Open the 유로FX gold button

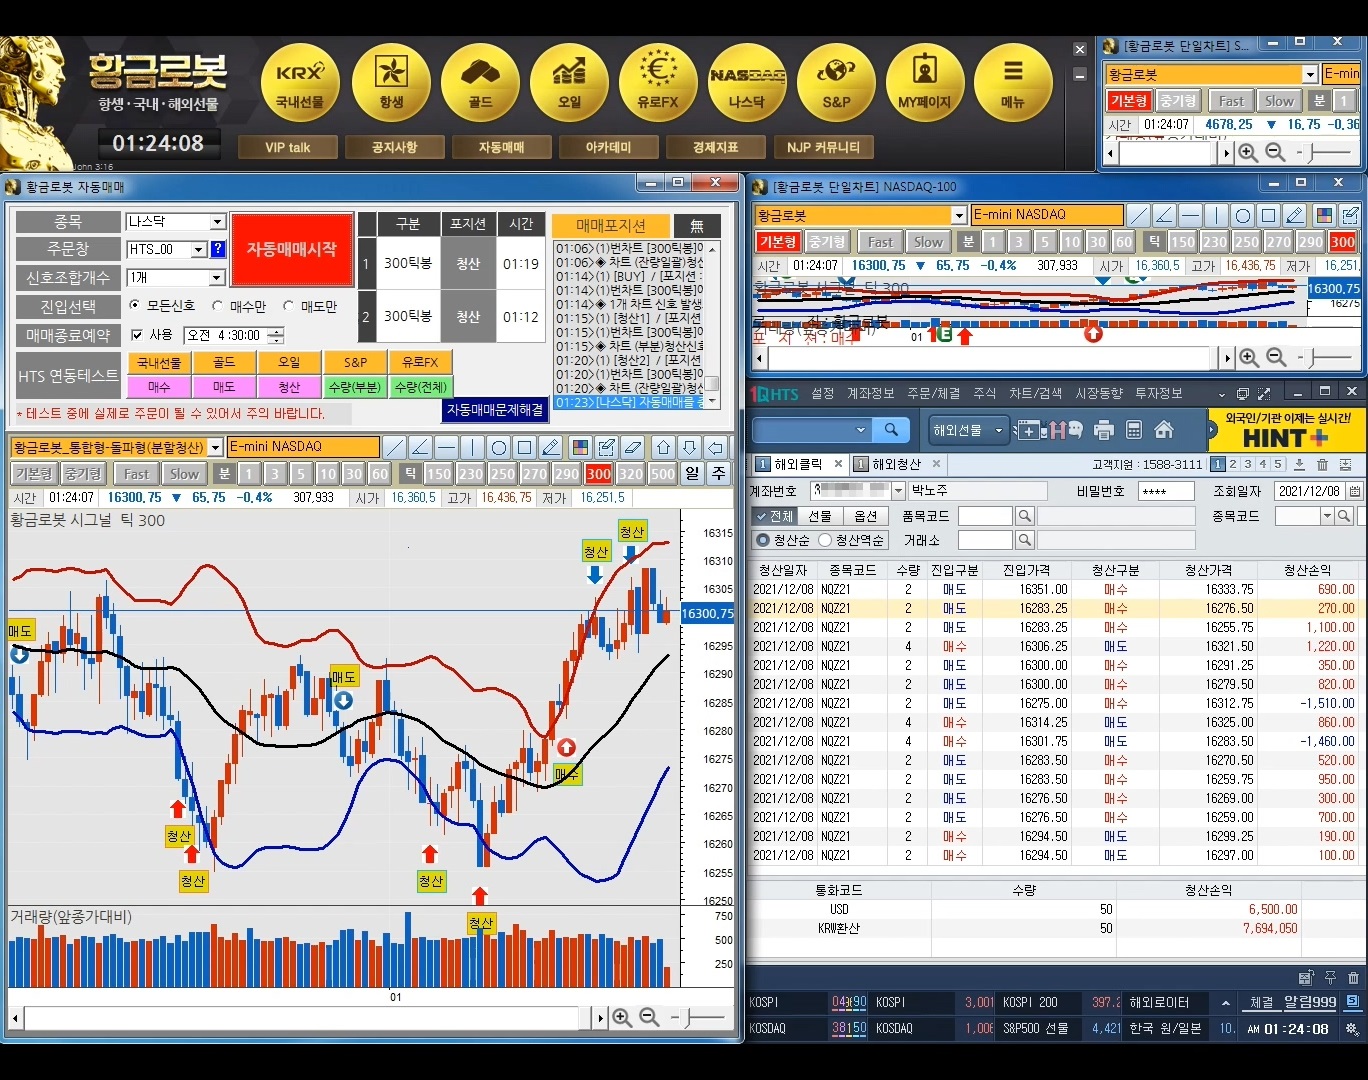tap(658, 83)
